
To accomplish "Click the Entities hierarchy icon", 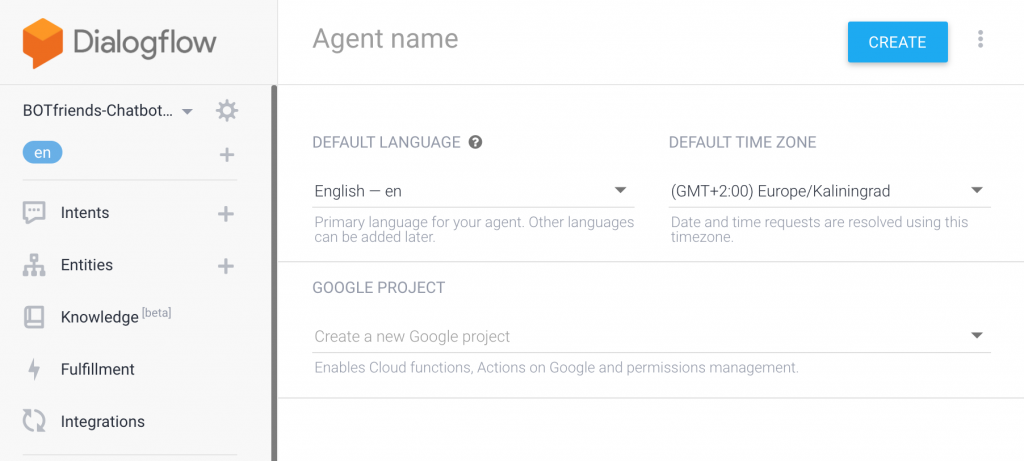I will (34, 265).
